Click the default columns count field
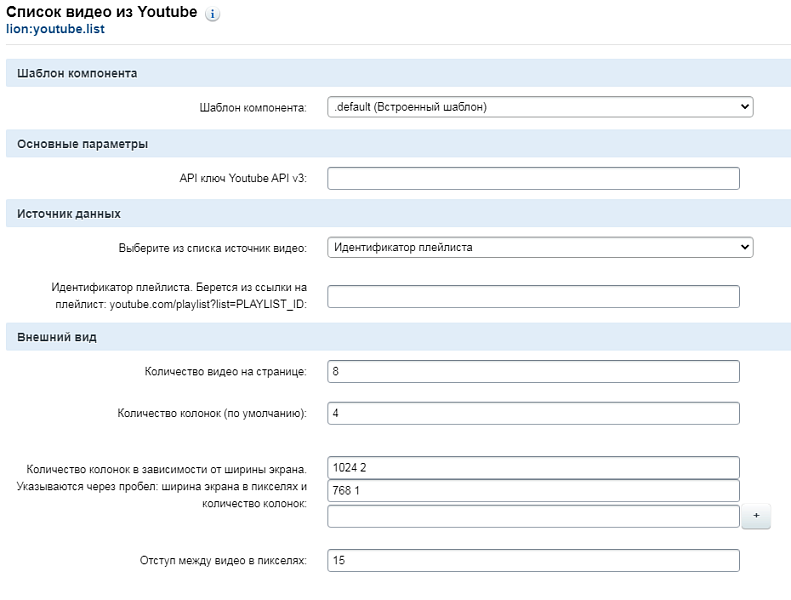The image size is (791, 600). point(533,413)
